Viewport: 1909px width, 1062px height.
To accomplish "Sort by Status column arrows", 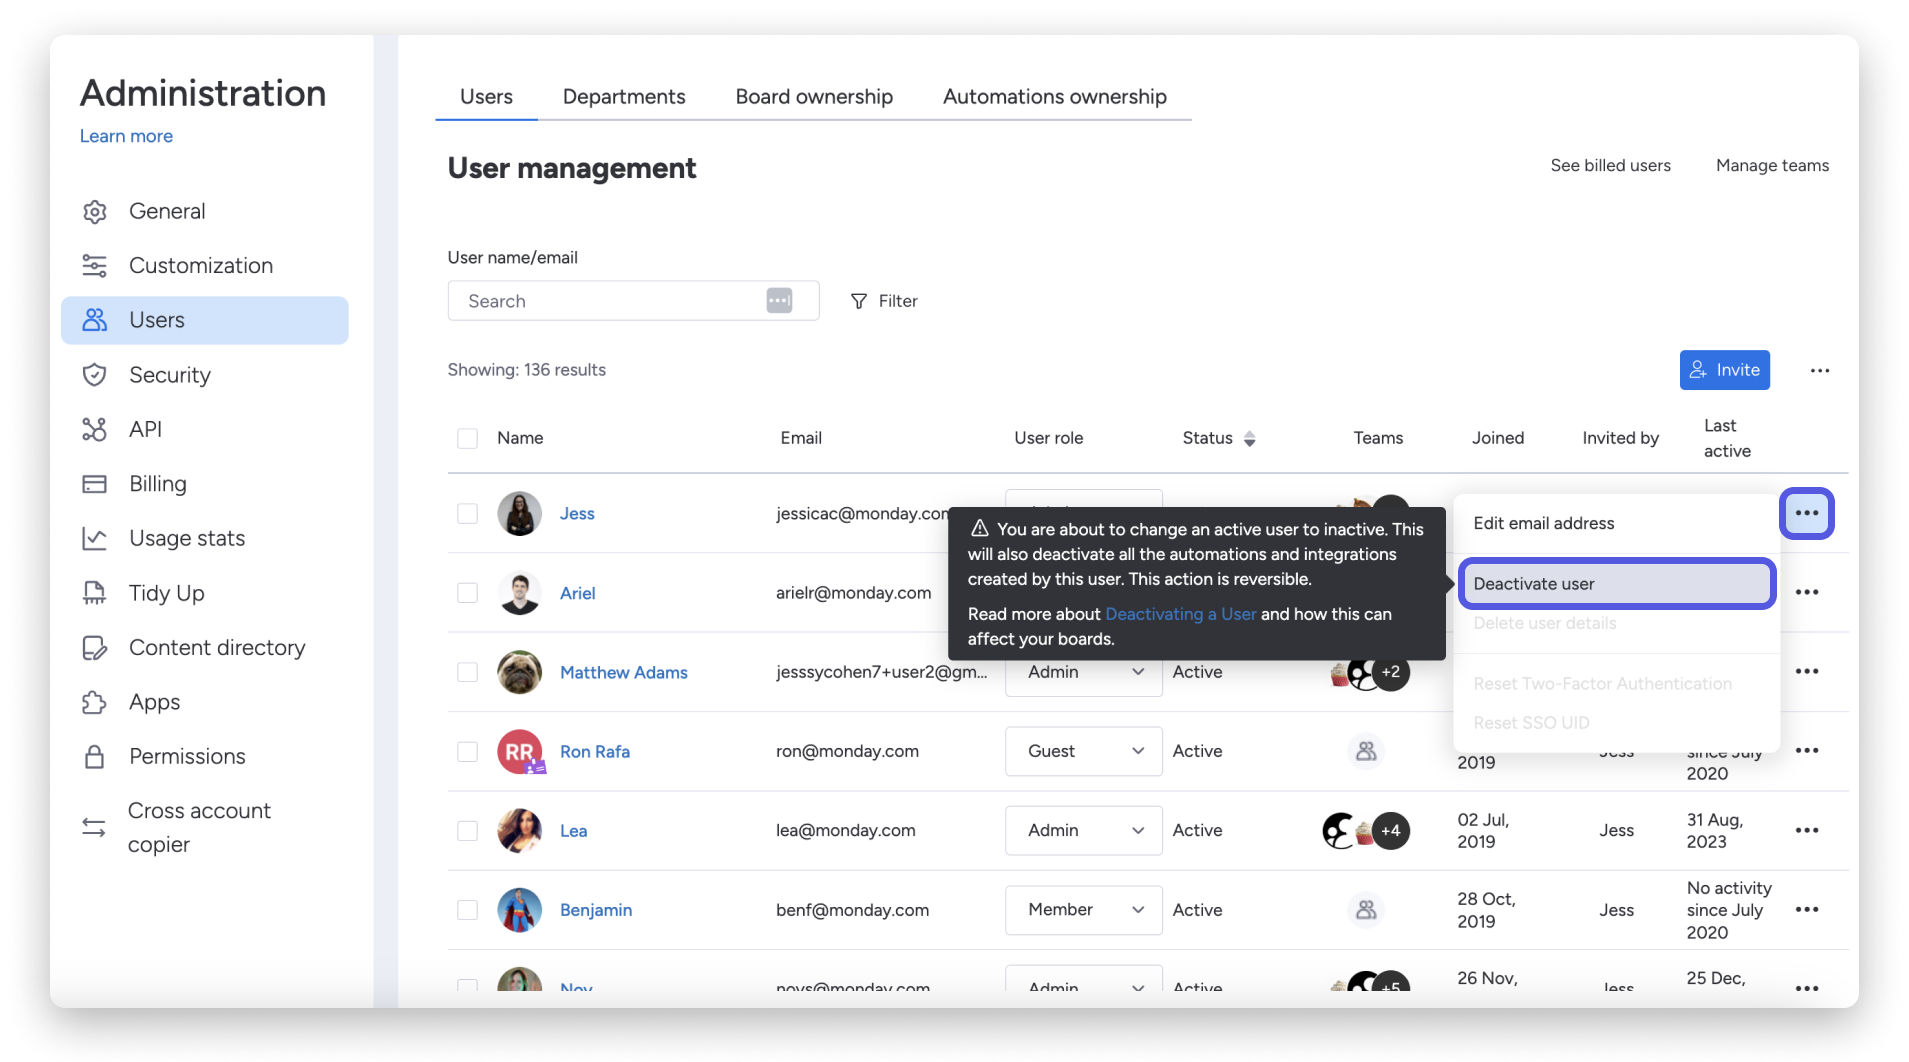I will coord(1249,438).
